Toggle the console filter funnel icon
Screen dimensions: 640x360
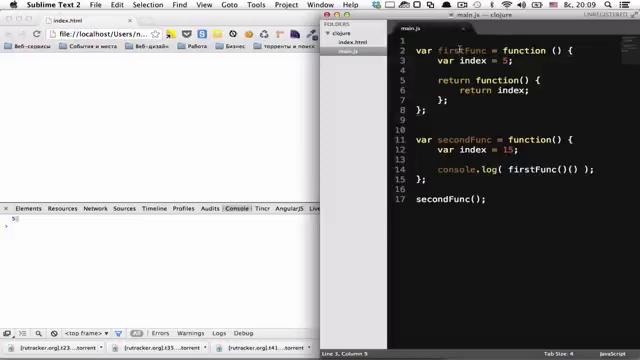[118, 333]
